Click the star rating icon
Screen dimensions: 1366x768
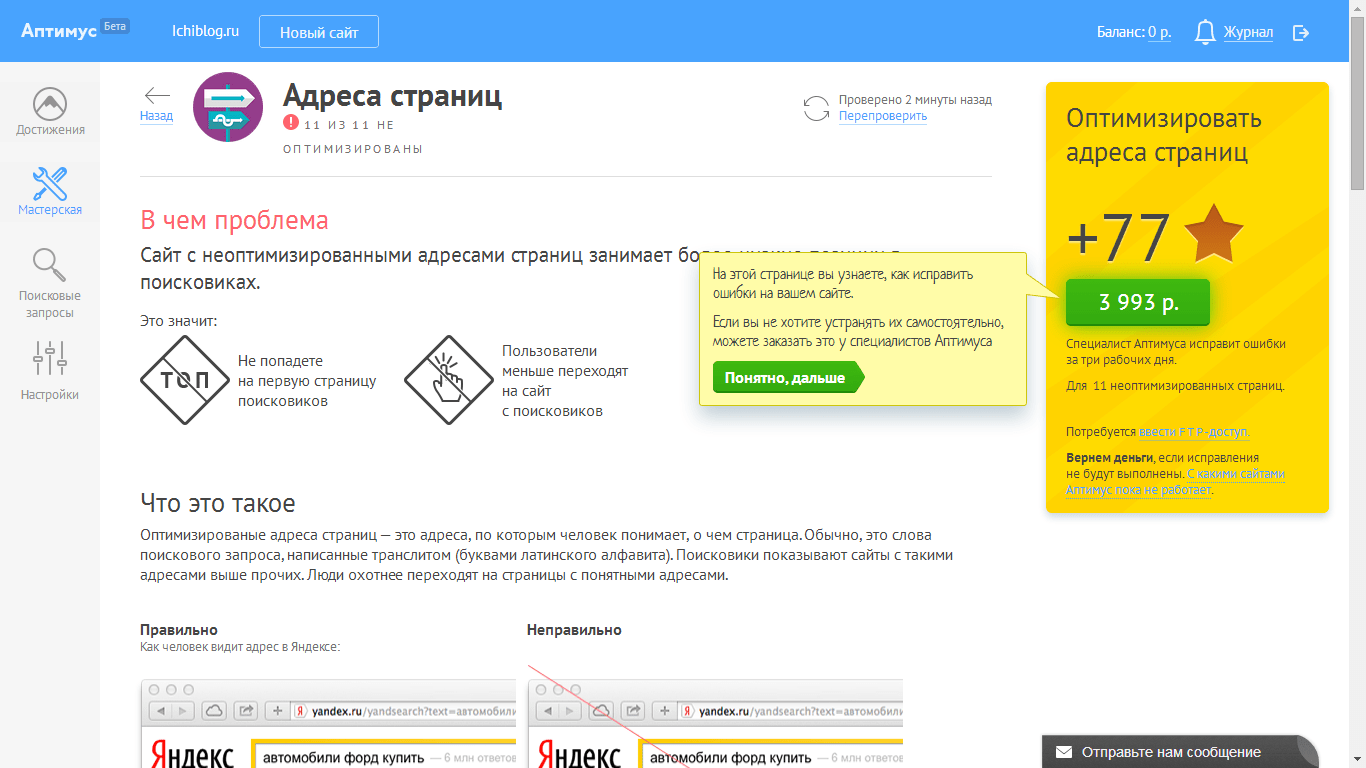point(1213,234)
